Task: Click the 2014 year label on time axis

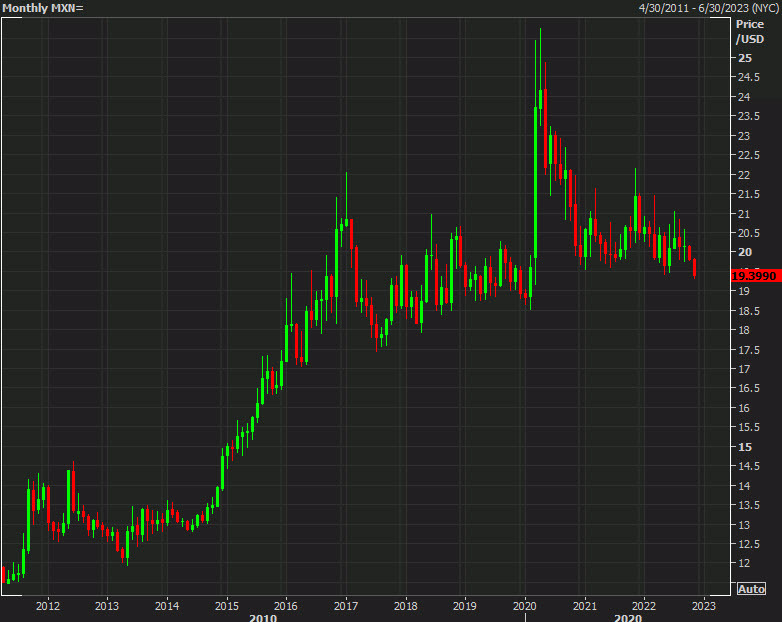Action: [x=167, y=606]
